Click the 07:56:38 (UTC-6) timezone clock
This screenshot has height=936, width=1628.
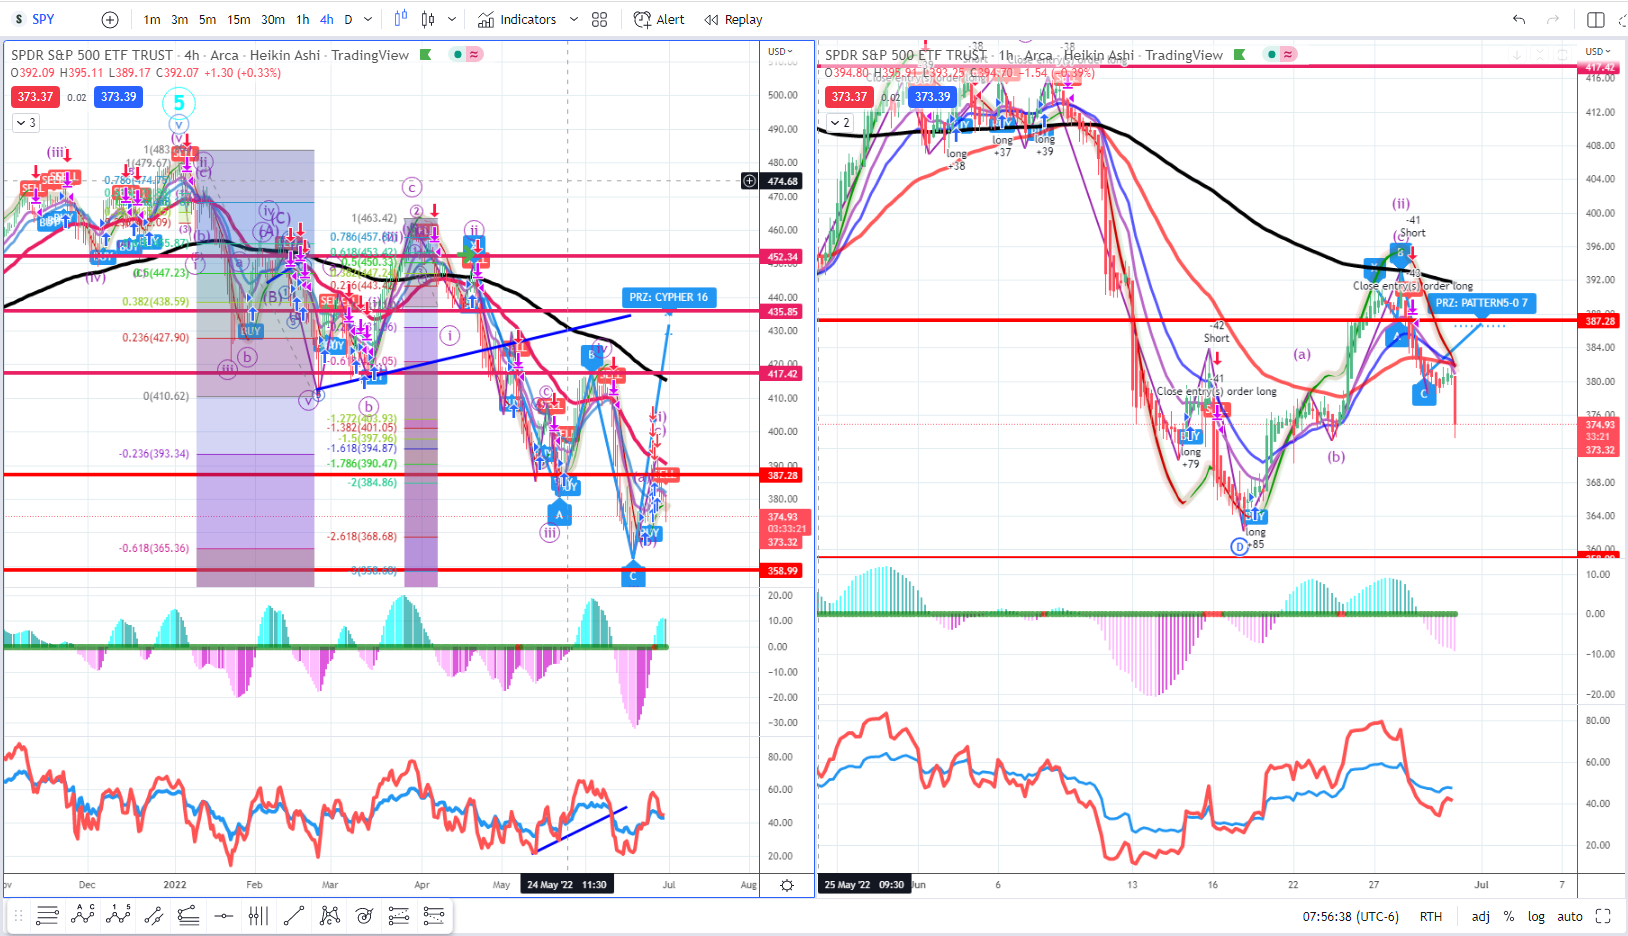click(x=1350, y=916)
